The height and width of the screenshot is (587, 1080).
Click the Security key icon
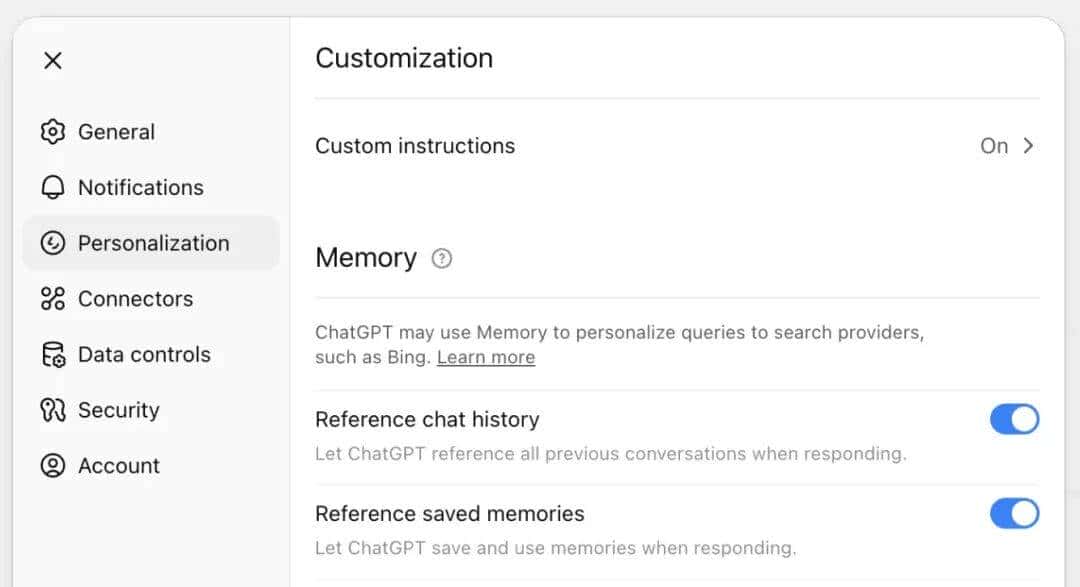[x=53, y=410]
